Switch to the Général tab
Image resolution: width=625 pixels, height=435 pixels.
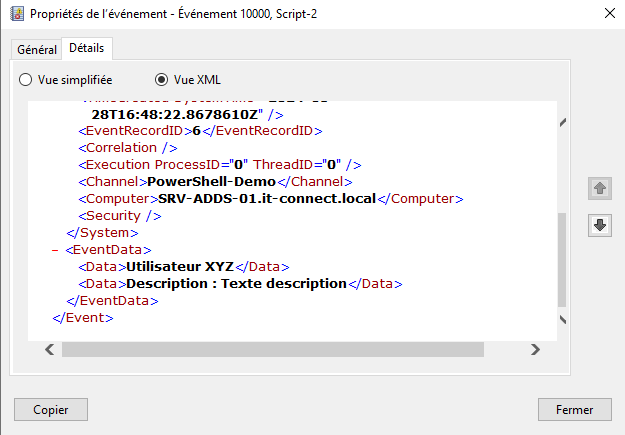point(37,49)
